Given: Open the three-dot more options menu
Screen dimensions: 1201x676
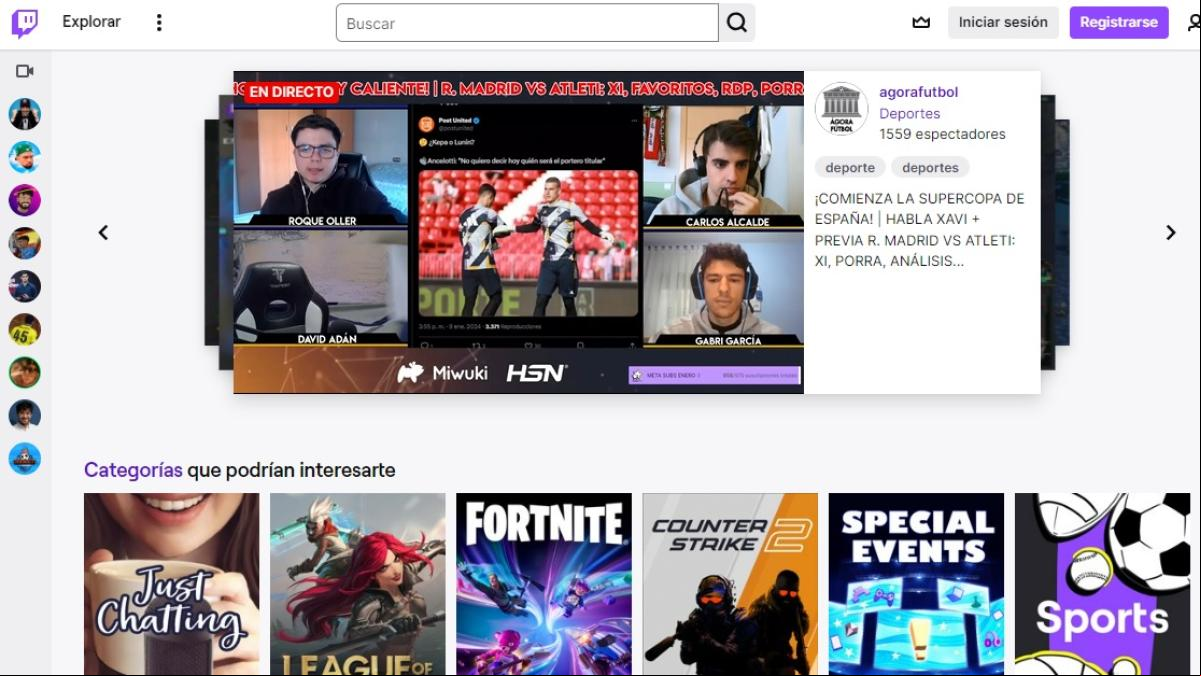Looking at the screenshot, I should [x=159, y=22].
